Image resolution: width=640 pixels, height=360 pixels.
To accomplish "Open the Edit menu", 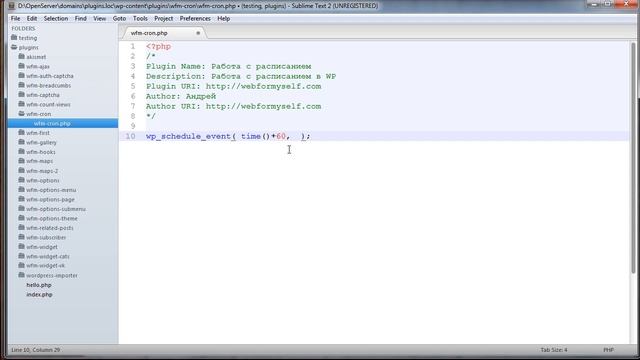I will [32, 18].
